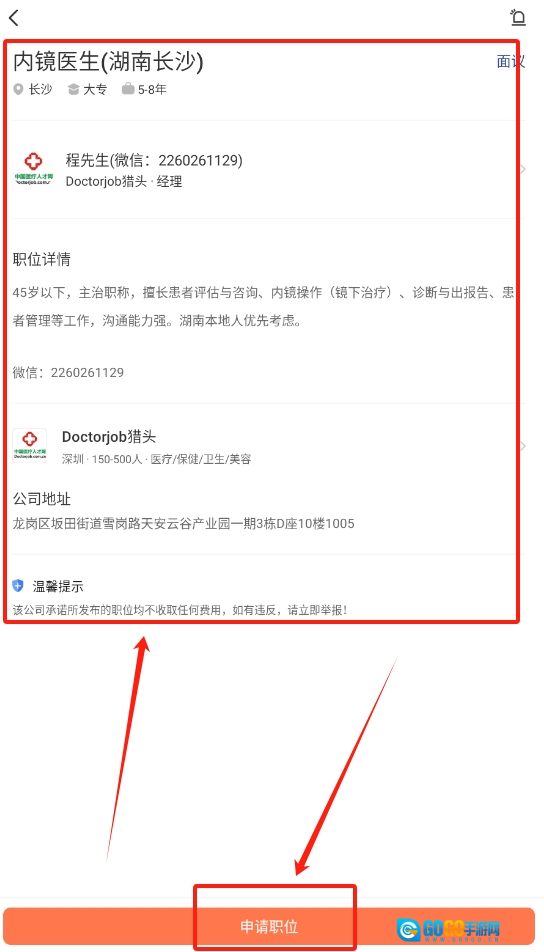Viewport: 544px width, 952px height.
Task: Tap the company address 龙岗区坂田街道 text
Action: pos(183,523)
